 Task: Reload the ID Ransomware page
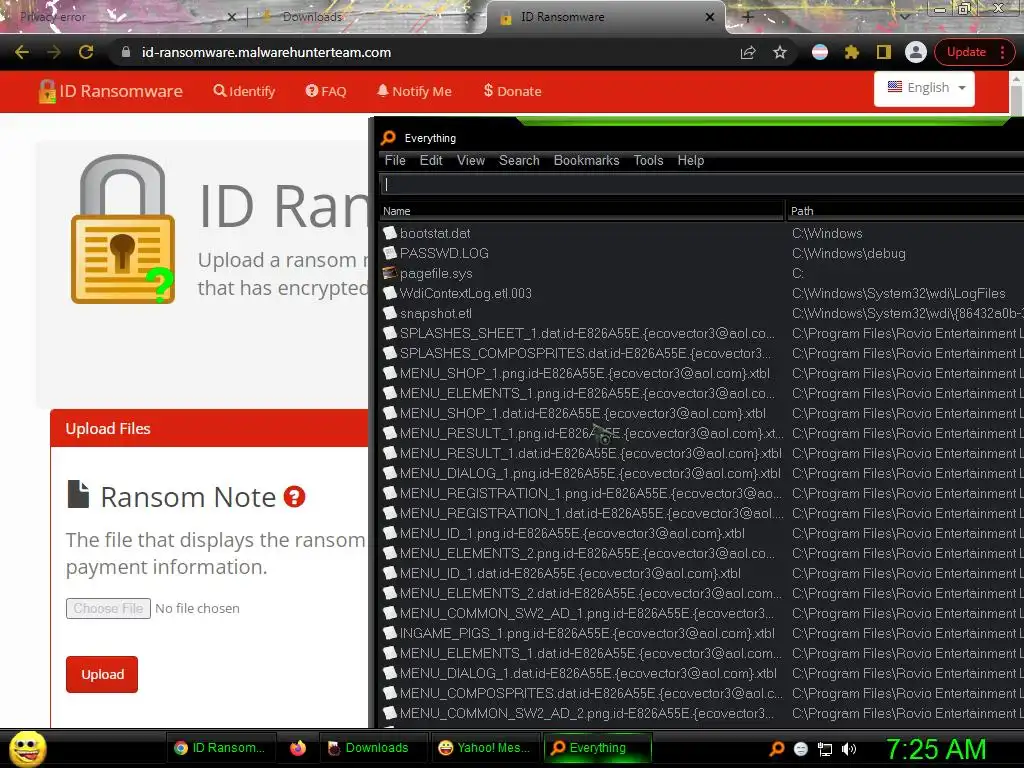click(86, 52)
